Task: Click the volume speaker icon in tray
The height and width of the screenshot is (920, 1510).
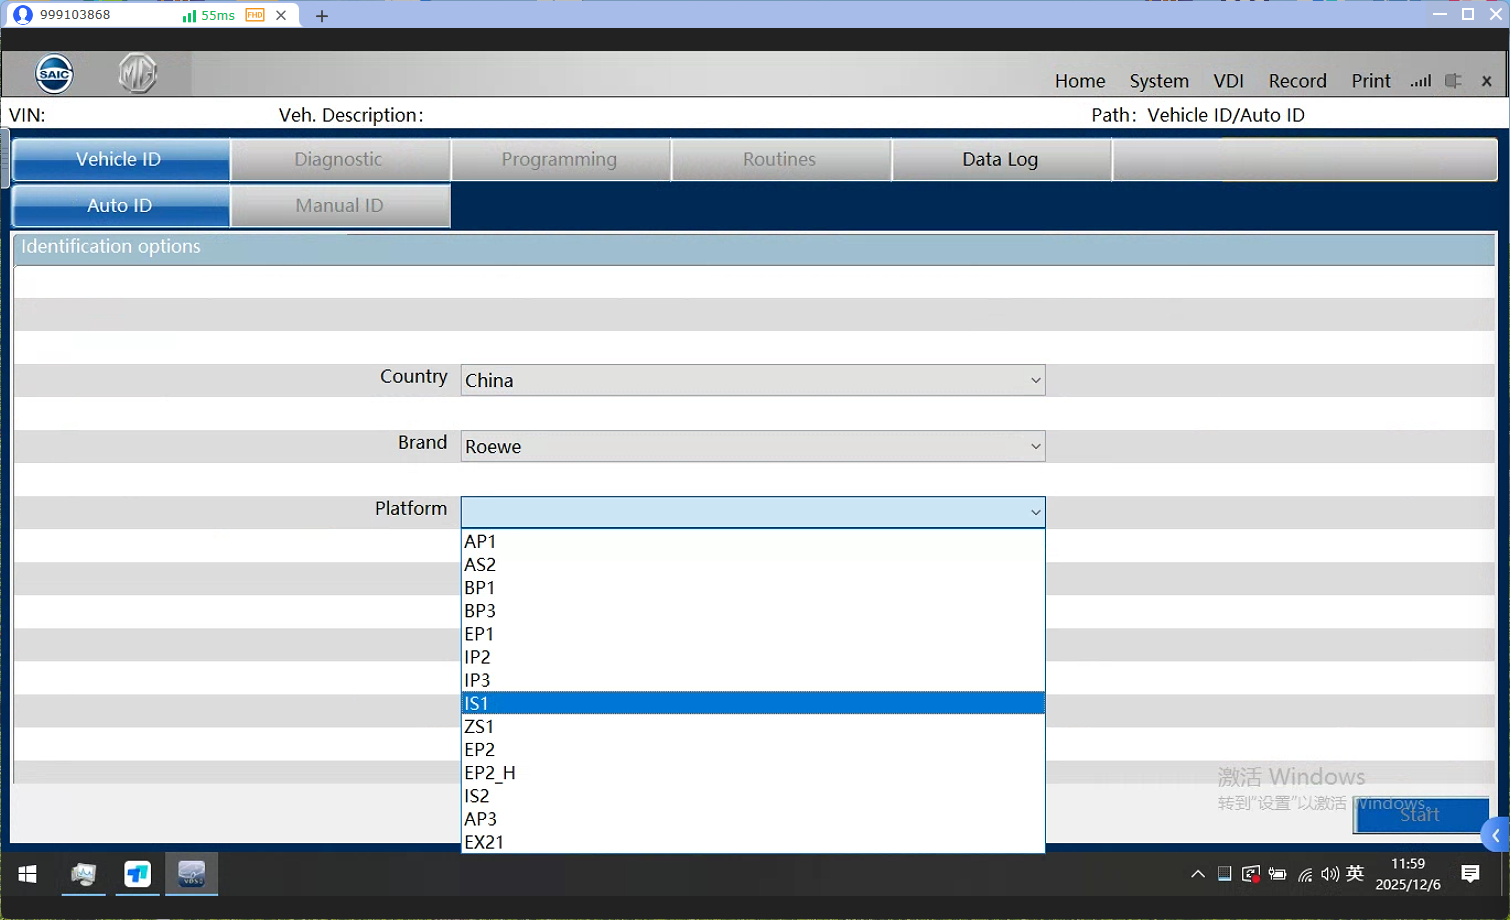Action: 1329,874
